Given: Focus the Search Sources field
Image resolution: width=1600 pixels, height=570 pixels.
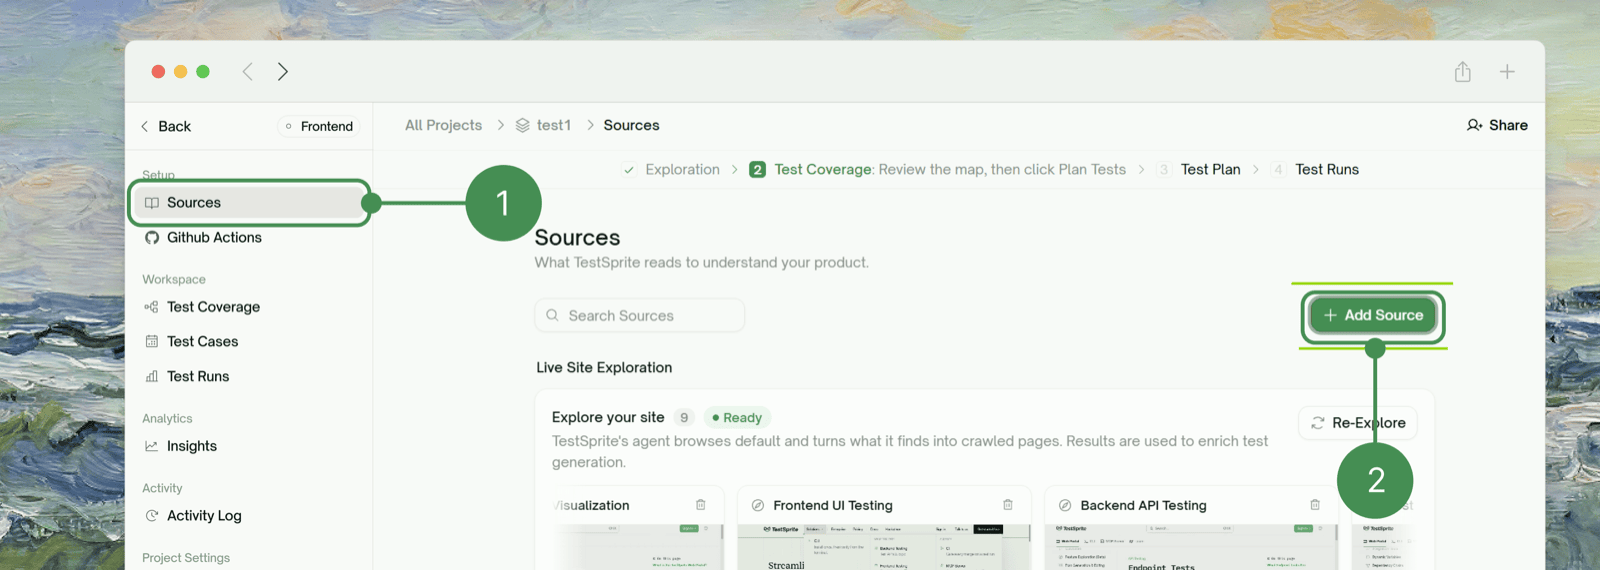Looking at the screenshot, I should coord(640,315).
